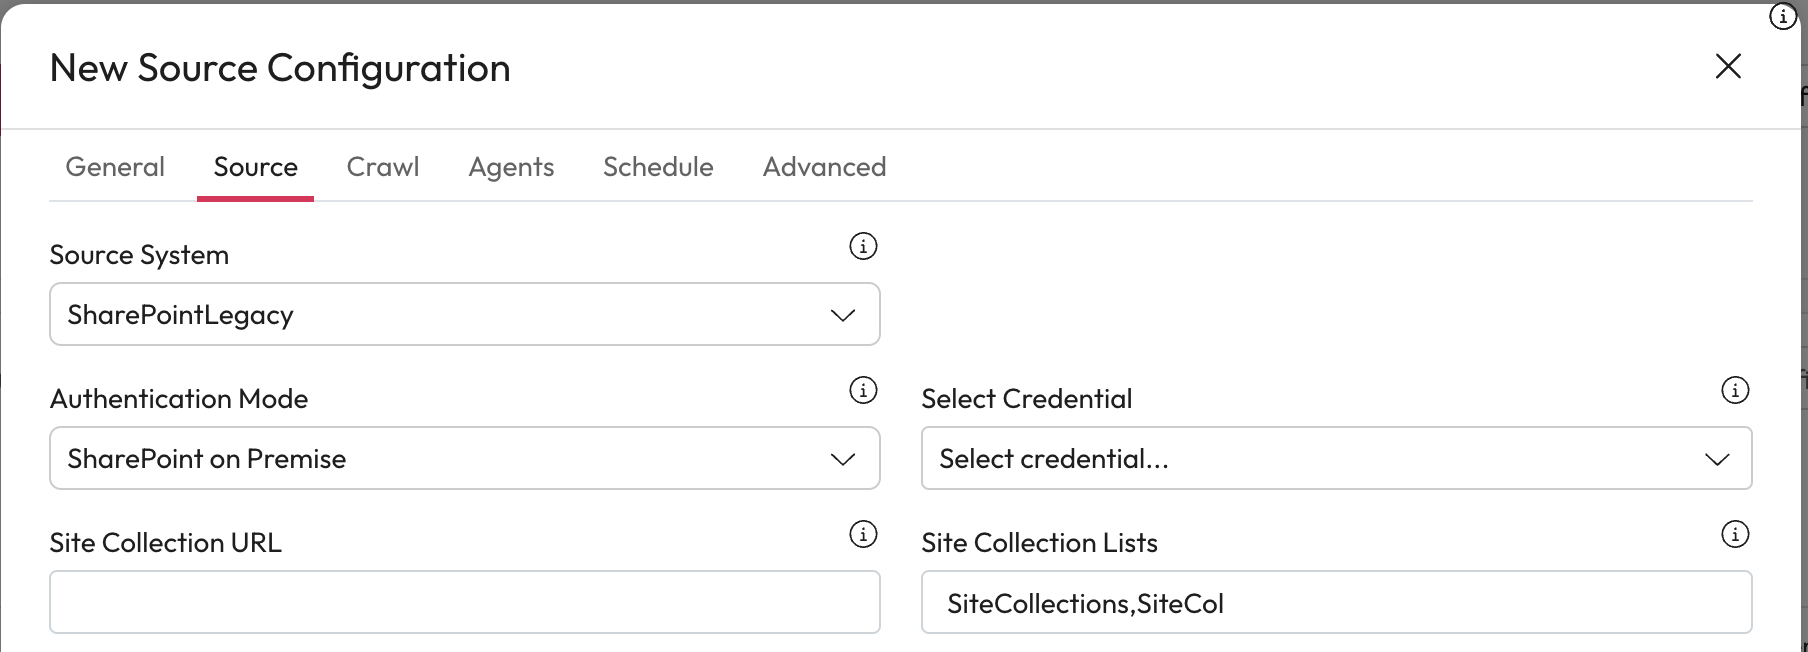This screenshot has height=652, width=1808.
Task: Select the Source tab
Action: pos(255,167)
